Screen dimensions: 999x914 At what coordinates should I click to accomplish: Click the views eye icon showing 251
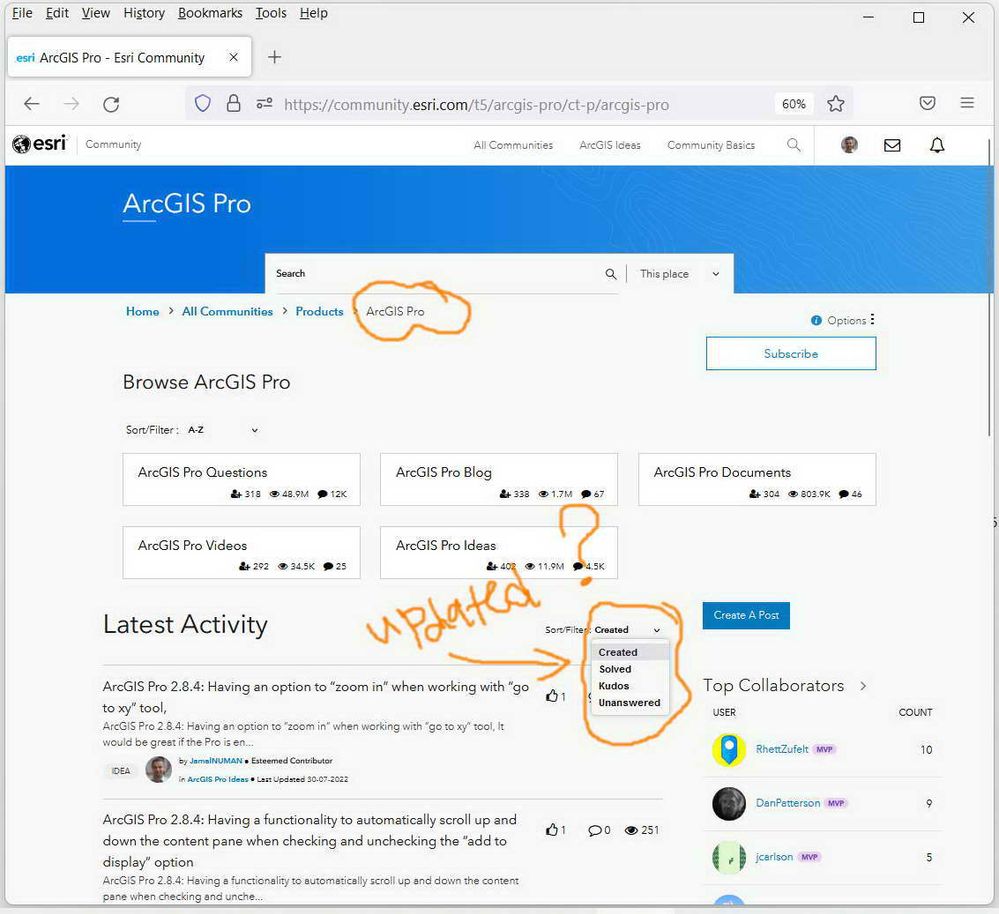631,830
